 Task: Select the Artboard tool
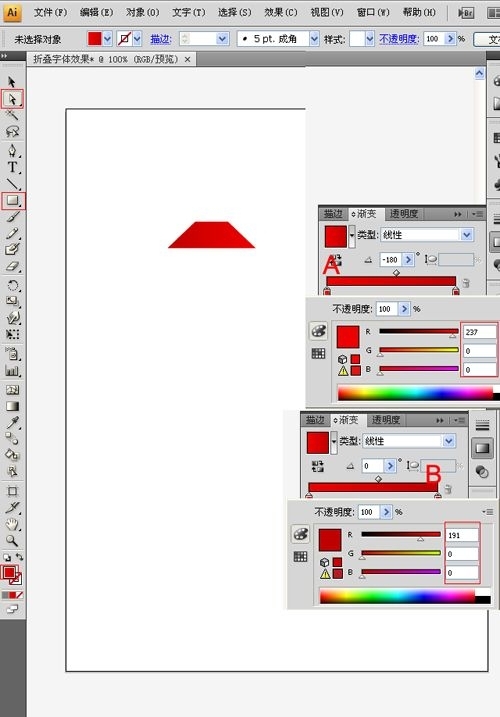(12, 492)
